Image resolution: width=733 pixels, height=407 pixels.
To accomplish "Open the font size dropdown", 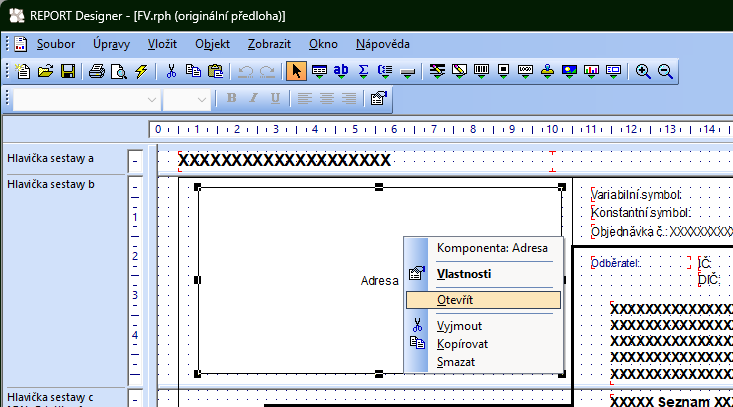I will [201, 100].
